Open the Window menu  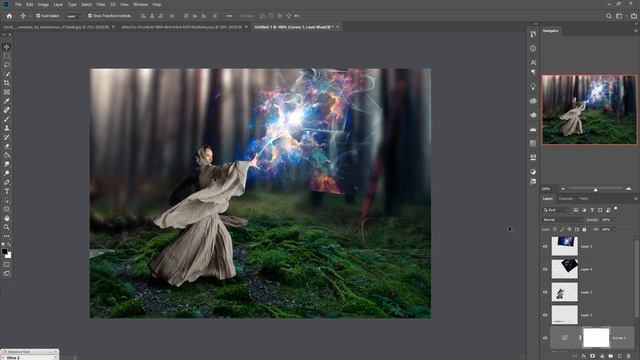[x=141, y=4]
